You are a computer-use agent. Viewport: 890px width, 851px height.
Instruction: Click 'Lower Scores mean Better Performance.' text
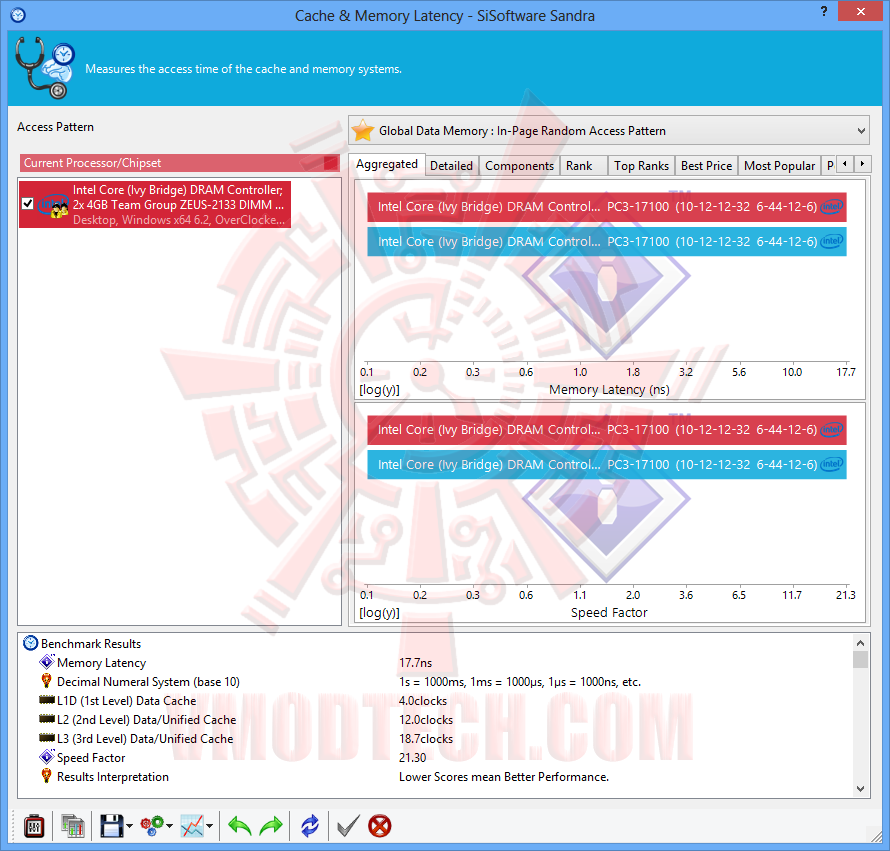tap(503, 777)
